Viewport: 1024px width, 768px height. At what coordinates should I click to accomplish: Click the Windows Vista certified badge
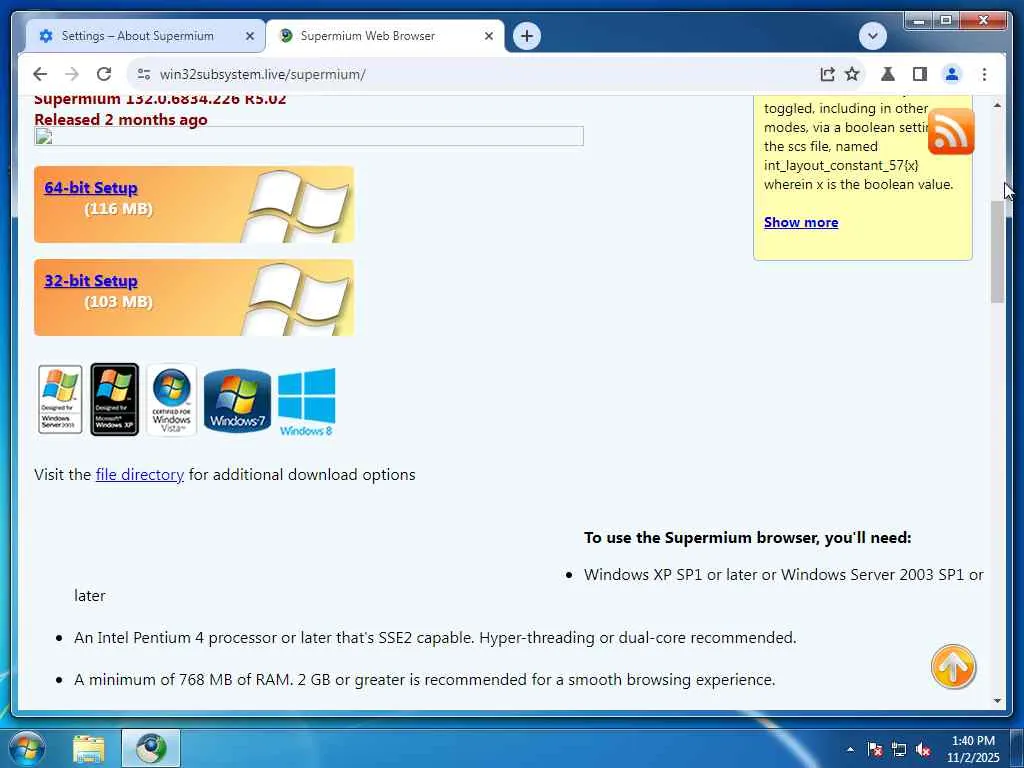coord(172,399)
